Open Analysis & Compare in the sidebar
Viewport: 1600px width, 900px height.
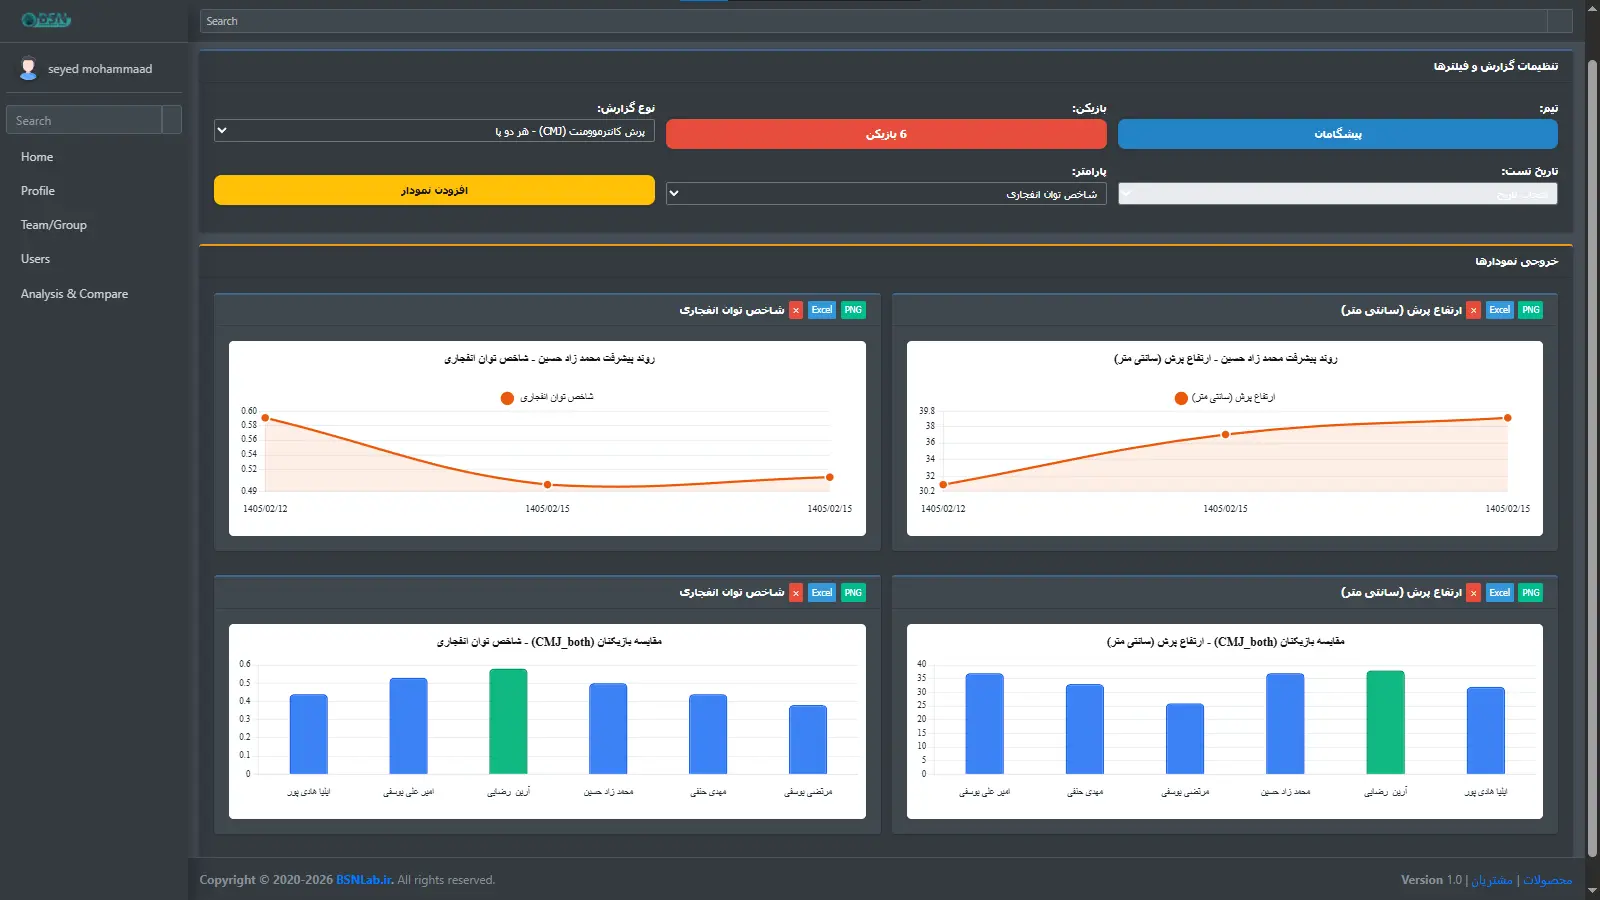[x=74, y=294]
